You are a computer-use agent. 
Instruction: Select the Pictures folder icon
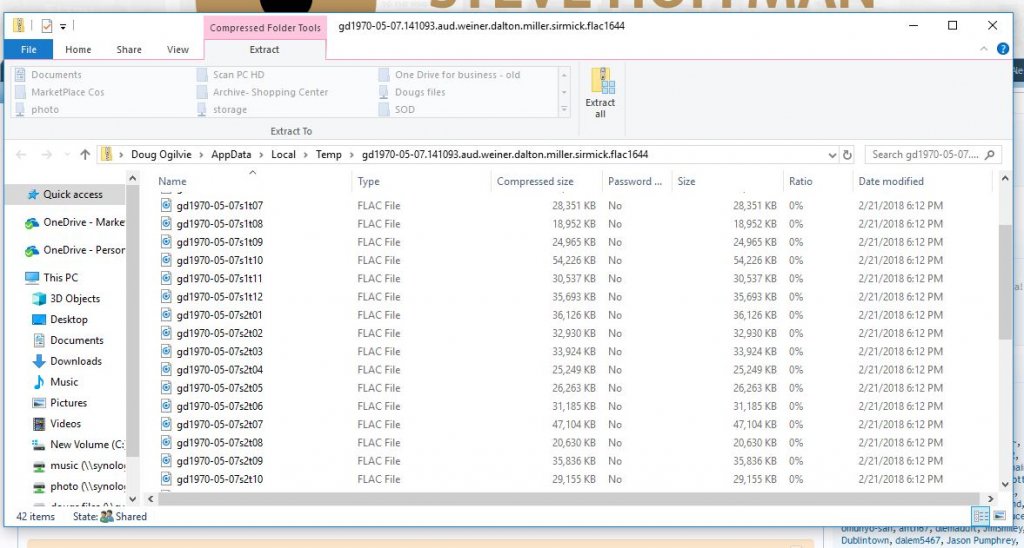(39, 403)
